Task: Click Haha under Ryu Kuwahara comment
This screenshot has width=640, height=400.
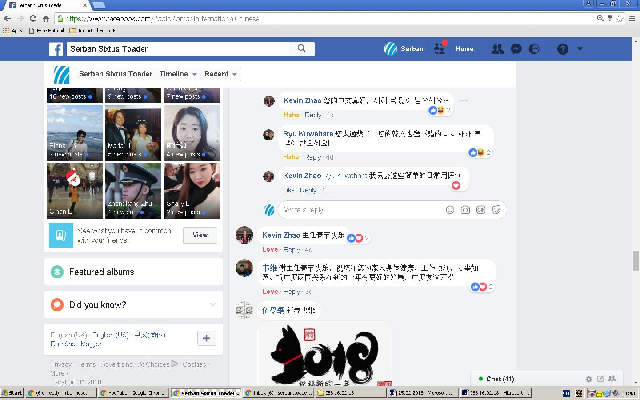Action: click(291, 157)
